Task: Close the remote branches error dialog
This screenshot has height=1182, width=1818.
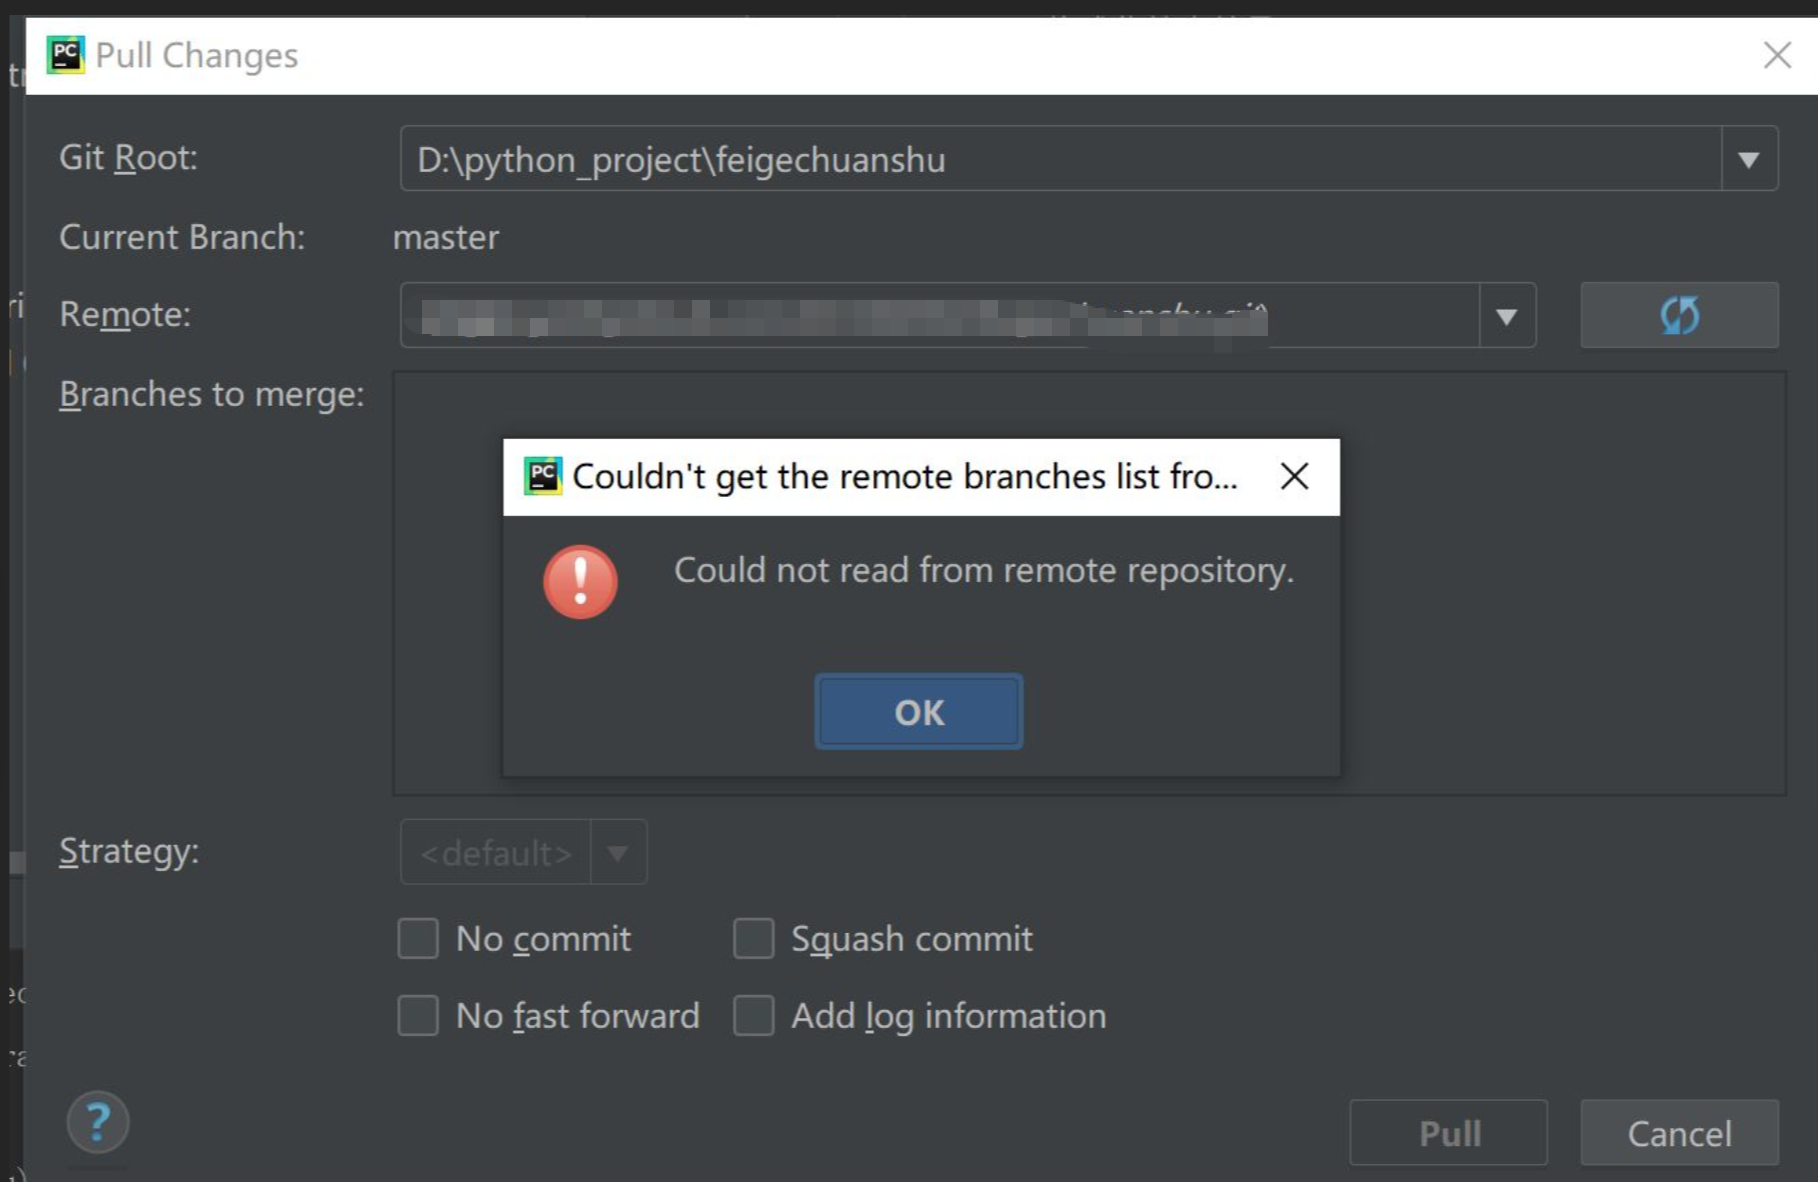Action: (x=1294, y=476)
